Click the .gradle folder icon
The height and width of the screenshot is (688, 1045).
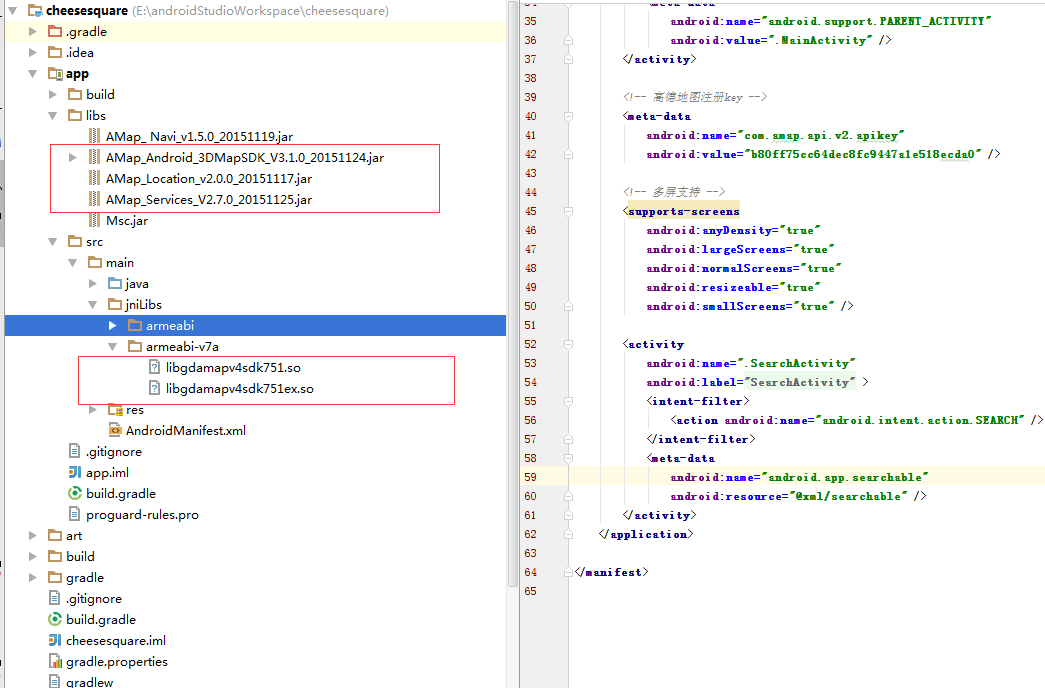click(x=55, y=31)
